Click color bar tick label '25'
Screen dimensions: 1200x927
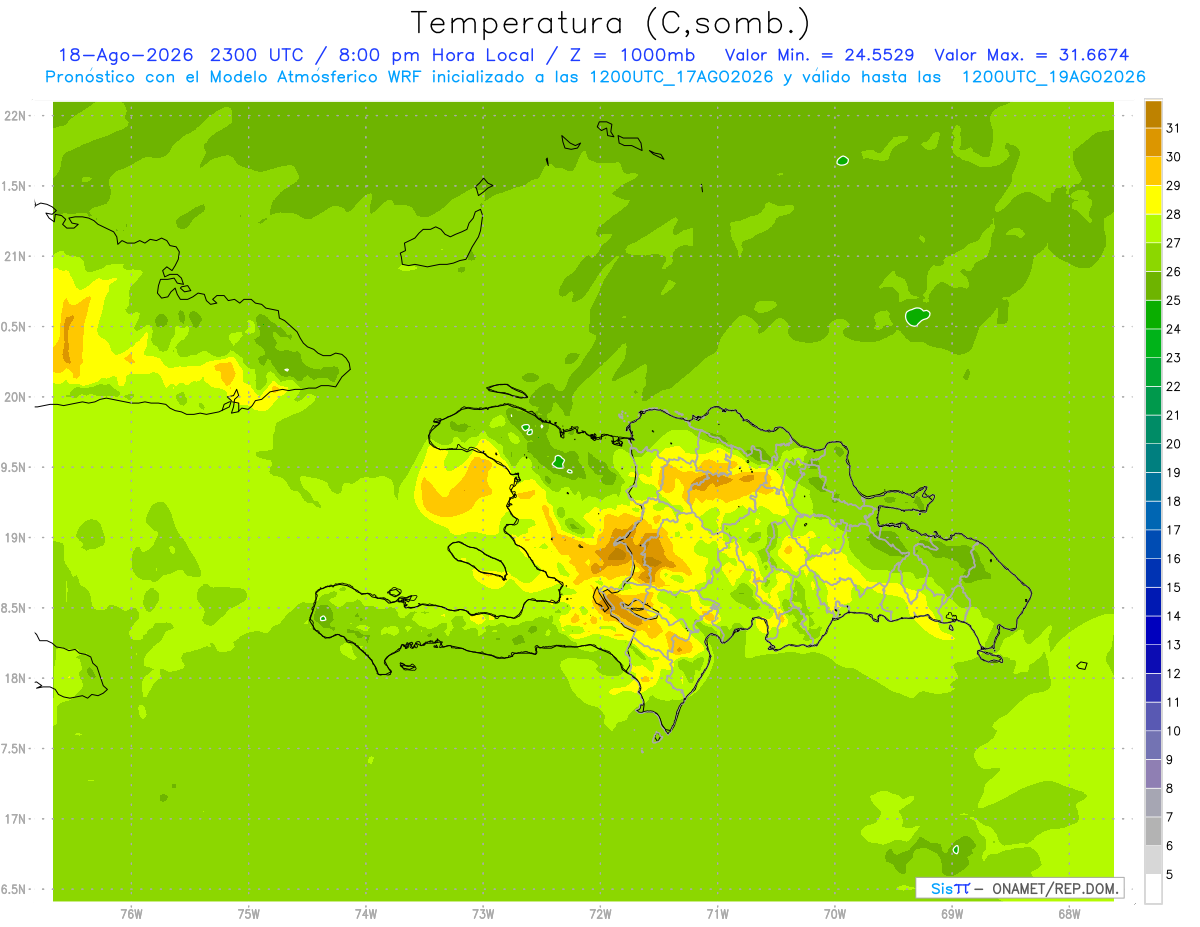click(1174, 300)
